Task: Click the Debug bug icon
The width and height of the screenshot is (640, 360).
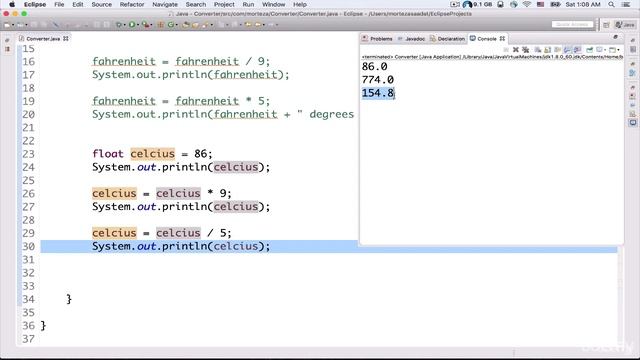Action: point(119,25)
